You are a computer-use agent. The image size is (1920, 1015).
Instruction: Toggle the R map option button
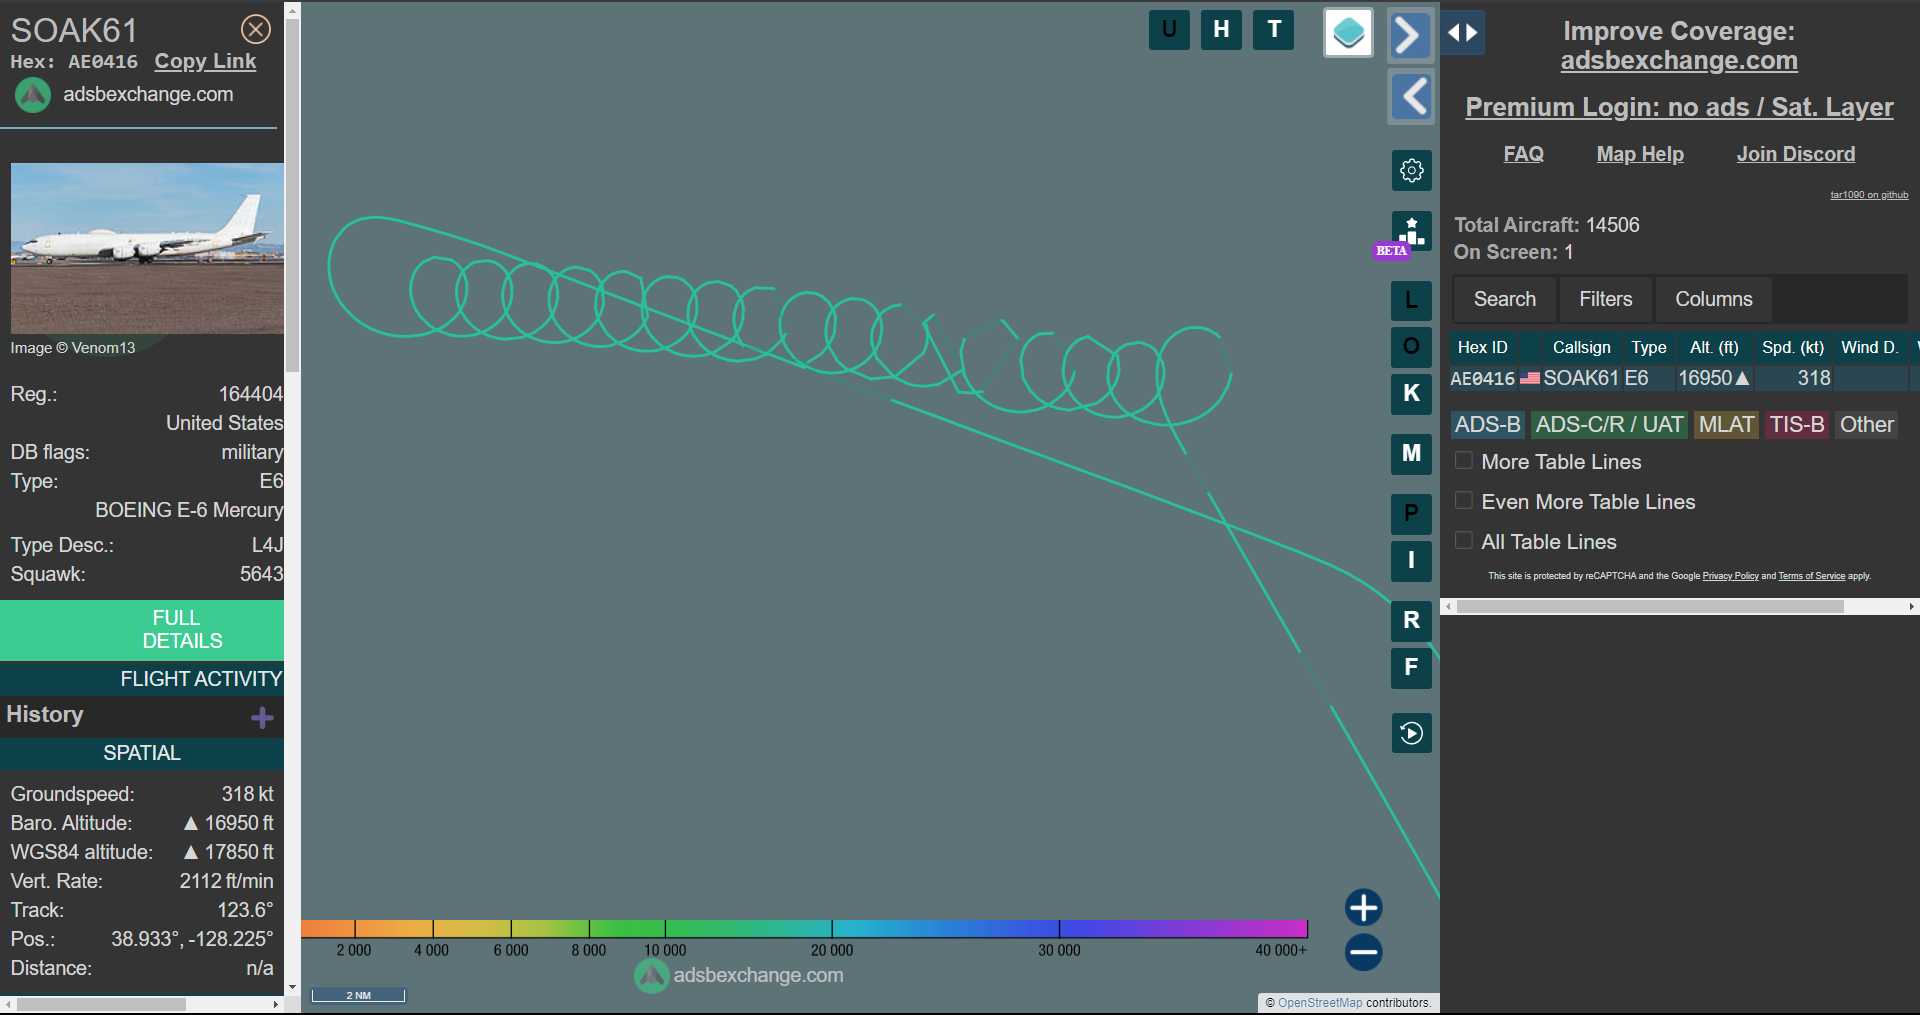click(x=1411, y=620)
